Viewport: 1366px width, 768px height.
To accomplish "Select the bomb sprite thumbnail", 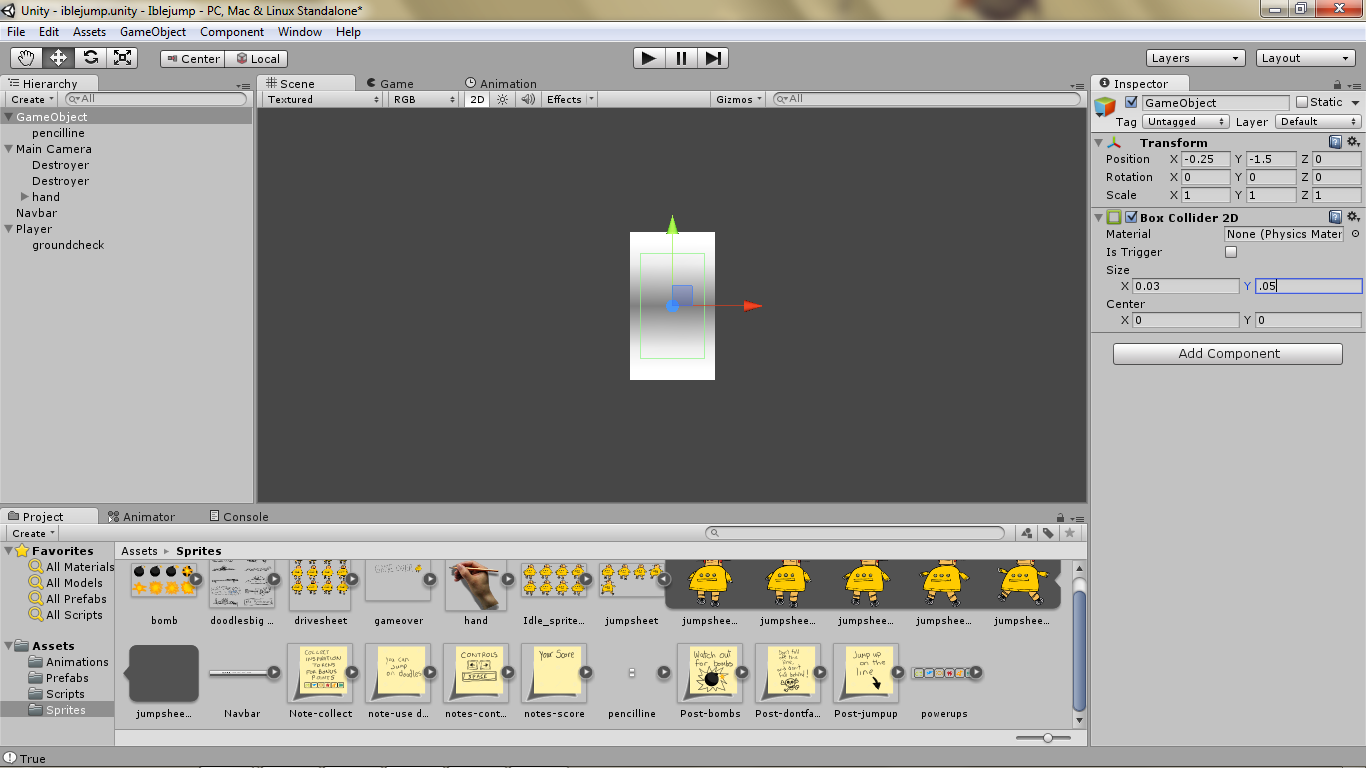I will [x=163, y=581].
